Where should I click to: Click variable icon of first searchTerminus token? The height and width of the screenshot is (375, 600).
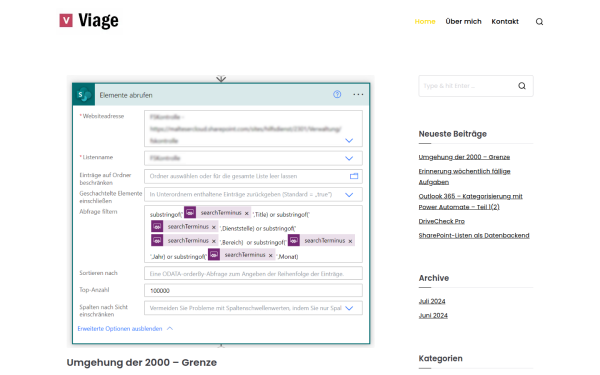click(x=190, y=212)
